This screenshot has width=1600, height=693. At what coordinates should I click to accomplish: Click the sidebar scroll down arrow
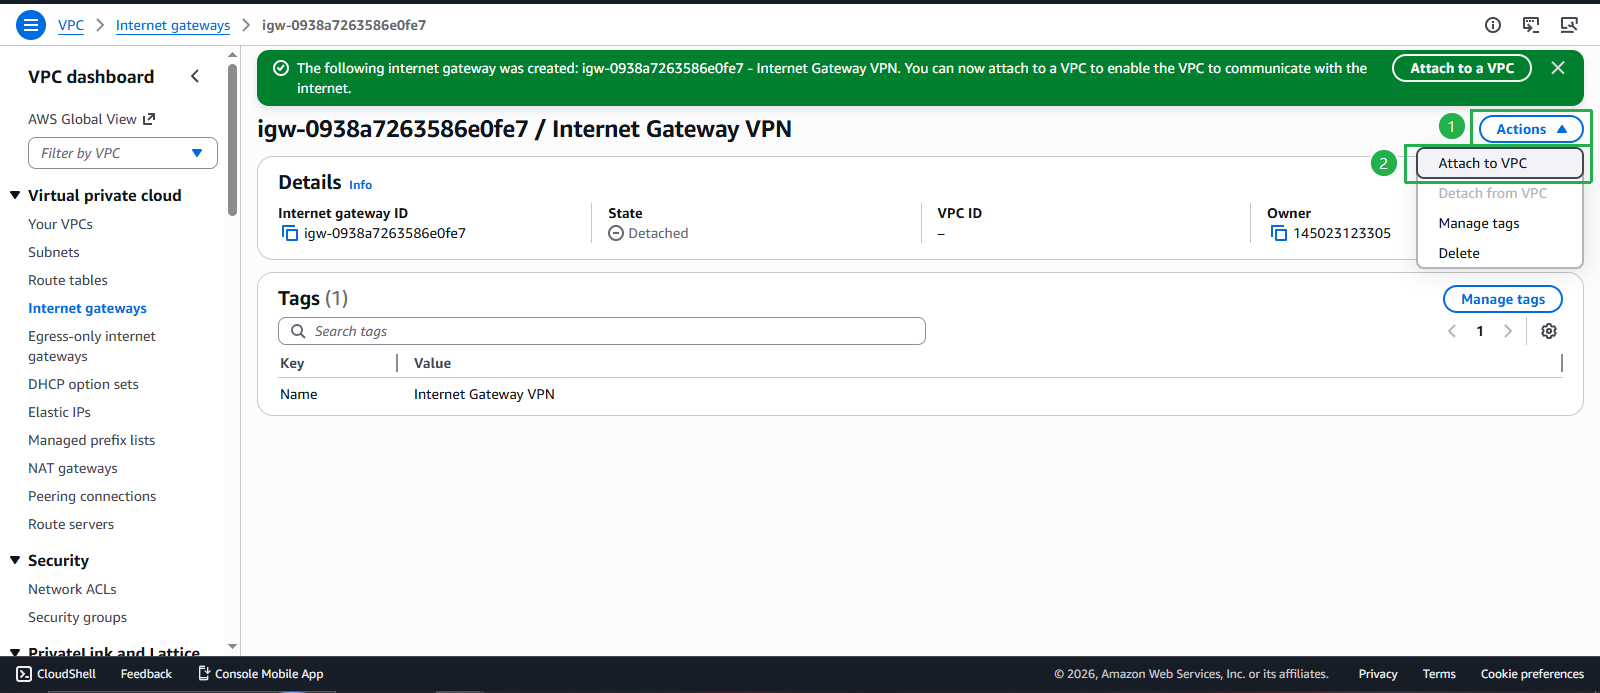pos(232,647)
